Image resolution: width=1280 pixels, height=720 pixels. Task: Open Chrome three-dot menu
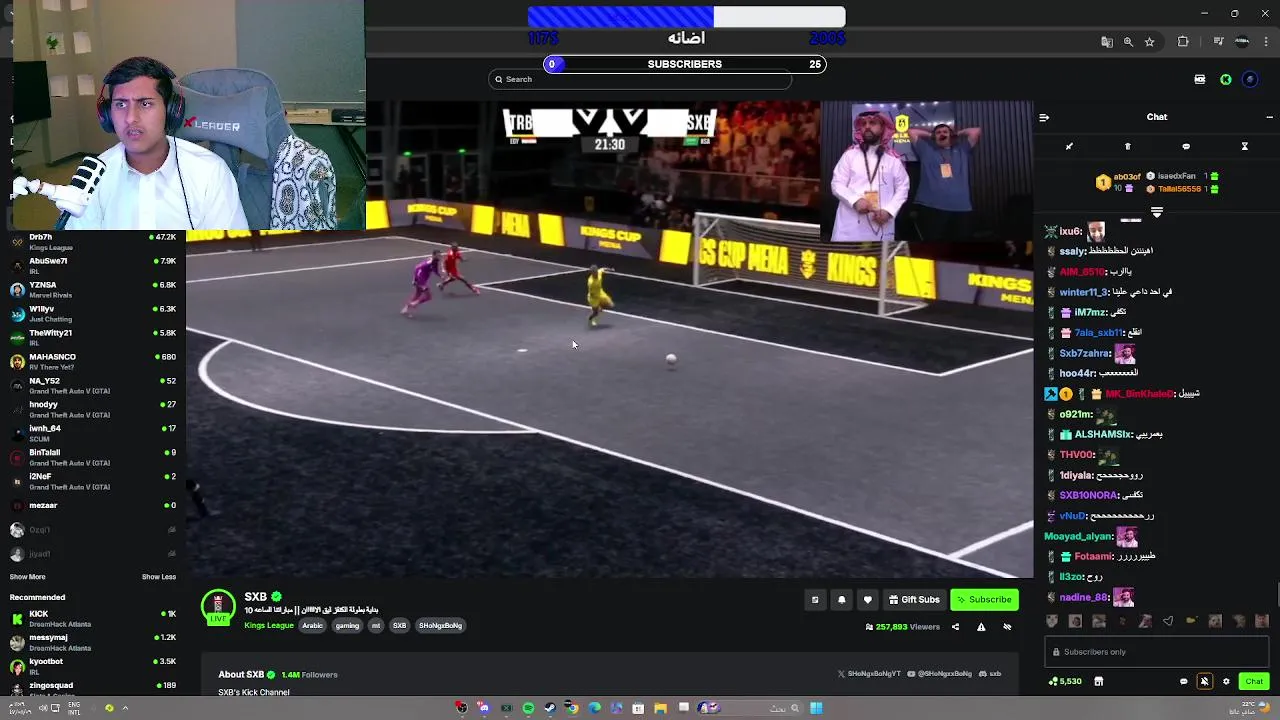click(x=1266, y=42)
